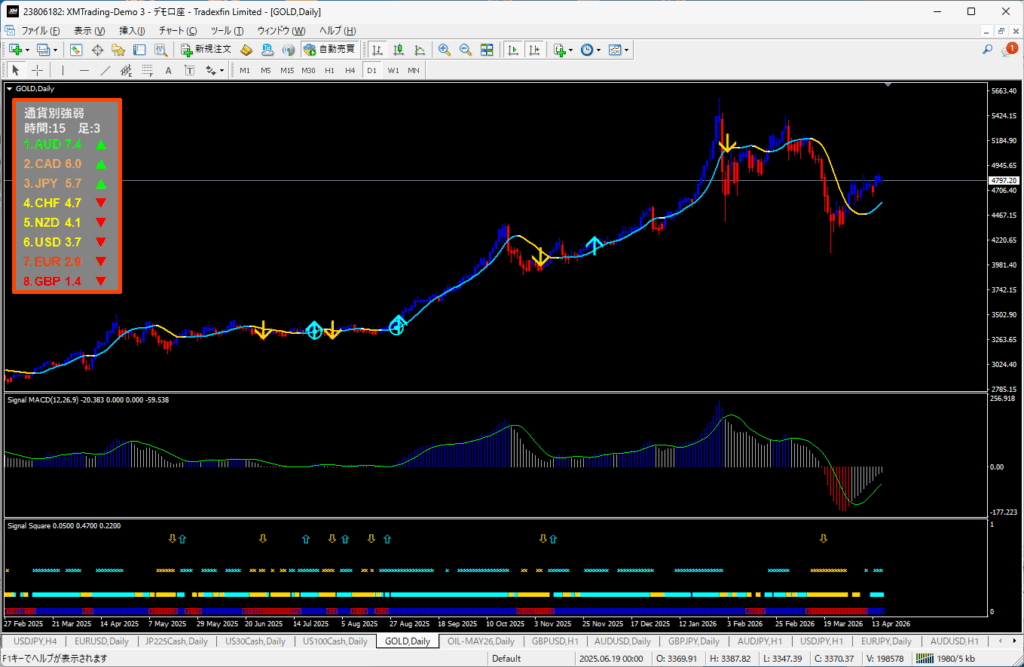Select the text label tool

pos(168,70)
